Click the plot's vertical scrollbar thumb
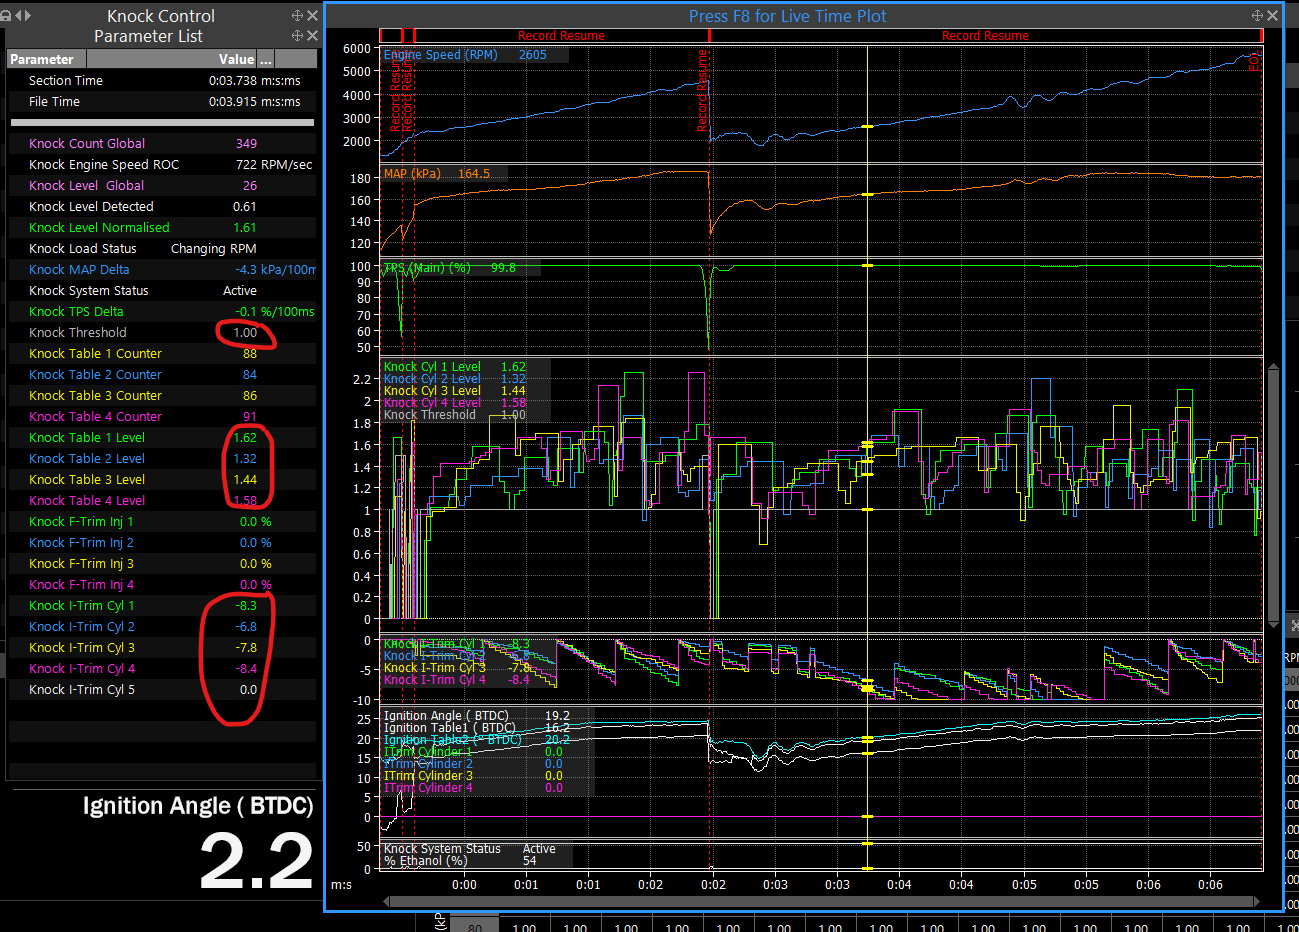 coord(1273,495)
